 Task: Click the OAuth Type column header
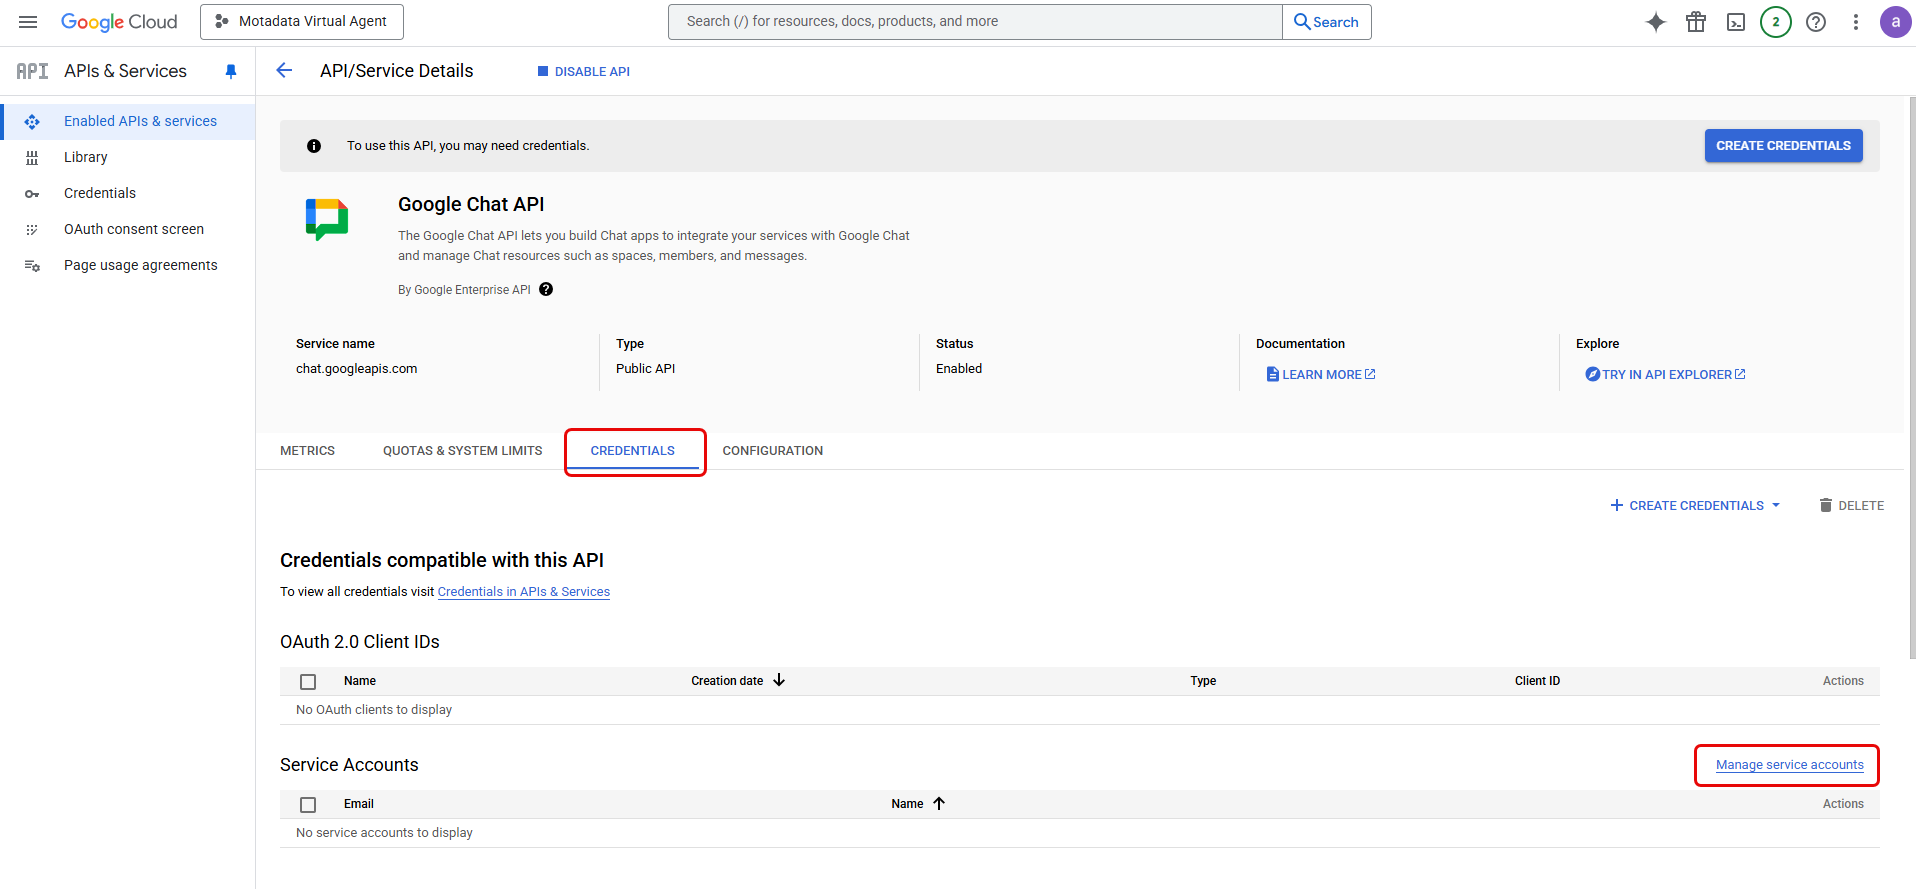[1203, 681]
